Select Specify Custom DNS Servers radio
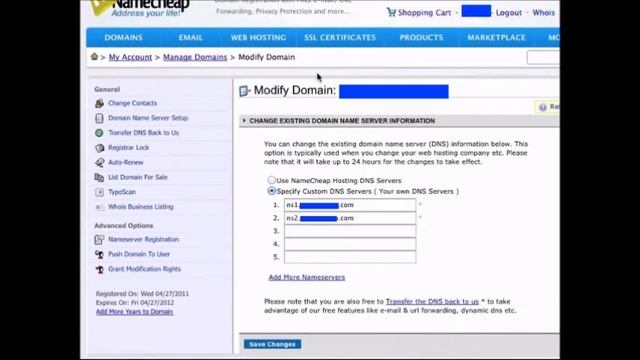The width and height of the screenshot is (640, 360). [x=271, y=191]
